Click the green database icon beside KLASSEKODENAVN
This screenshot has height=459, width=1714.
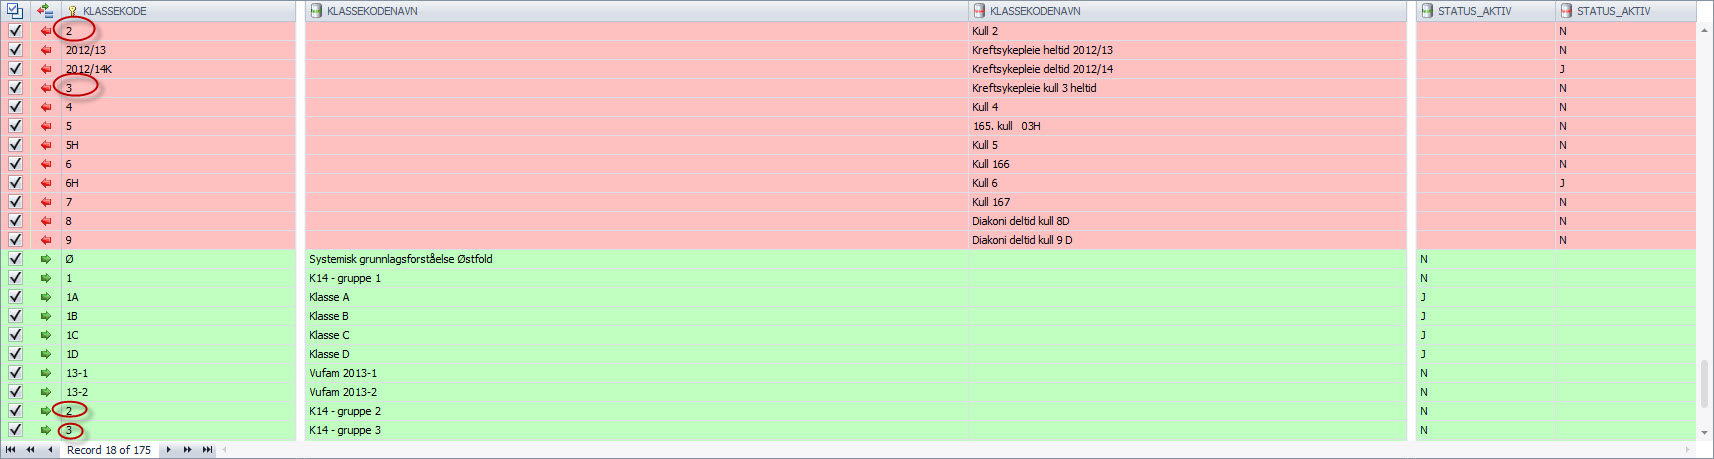(316, 11)
